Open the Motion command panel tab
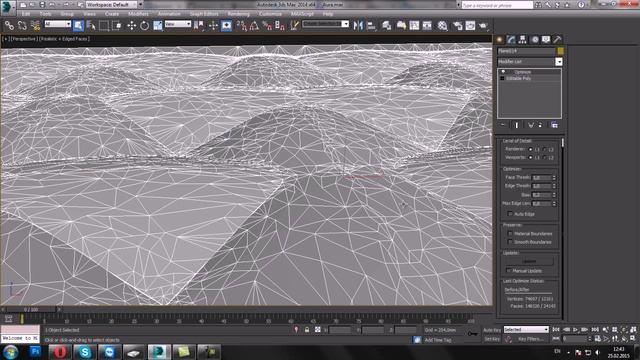Screen dimensions: 640x360 pyautogui.click(x=535, y=40)
